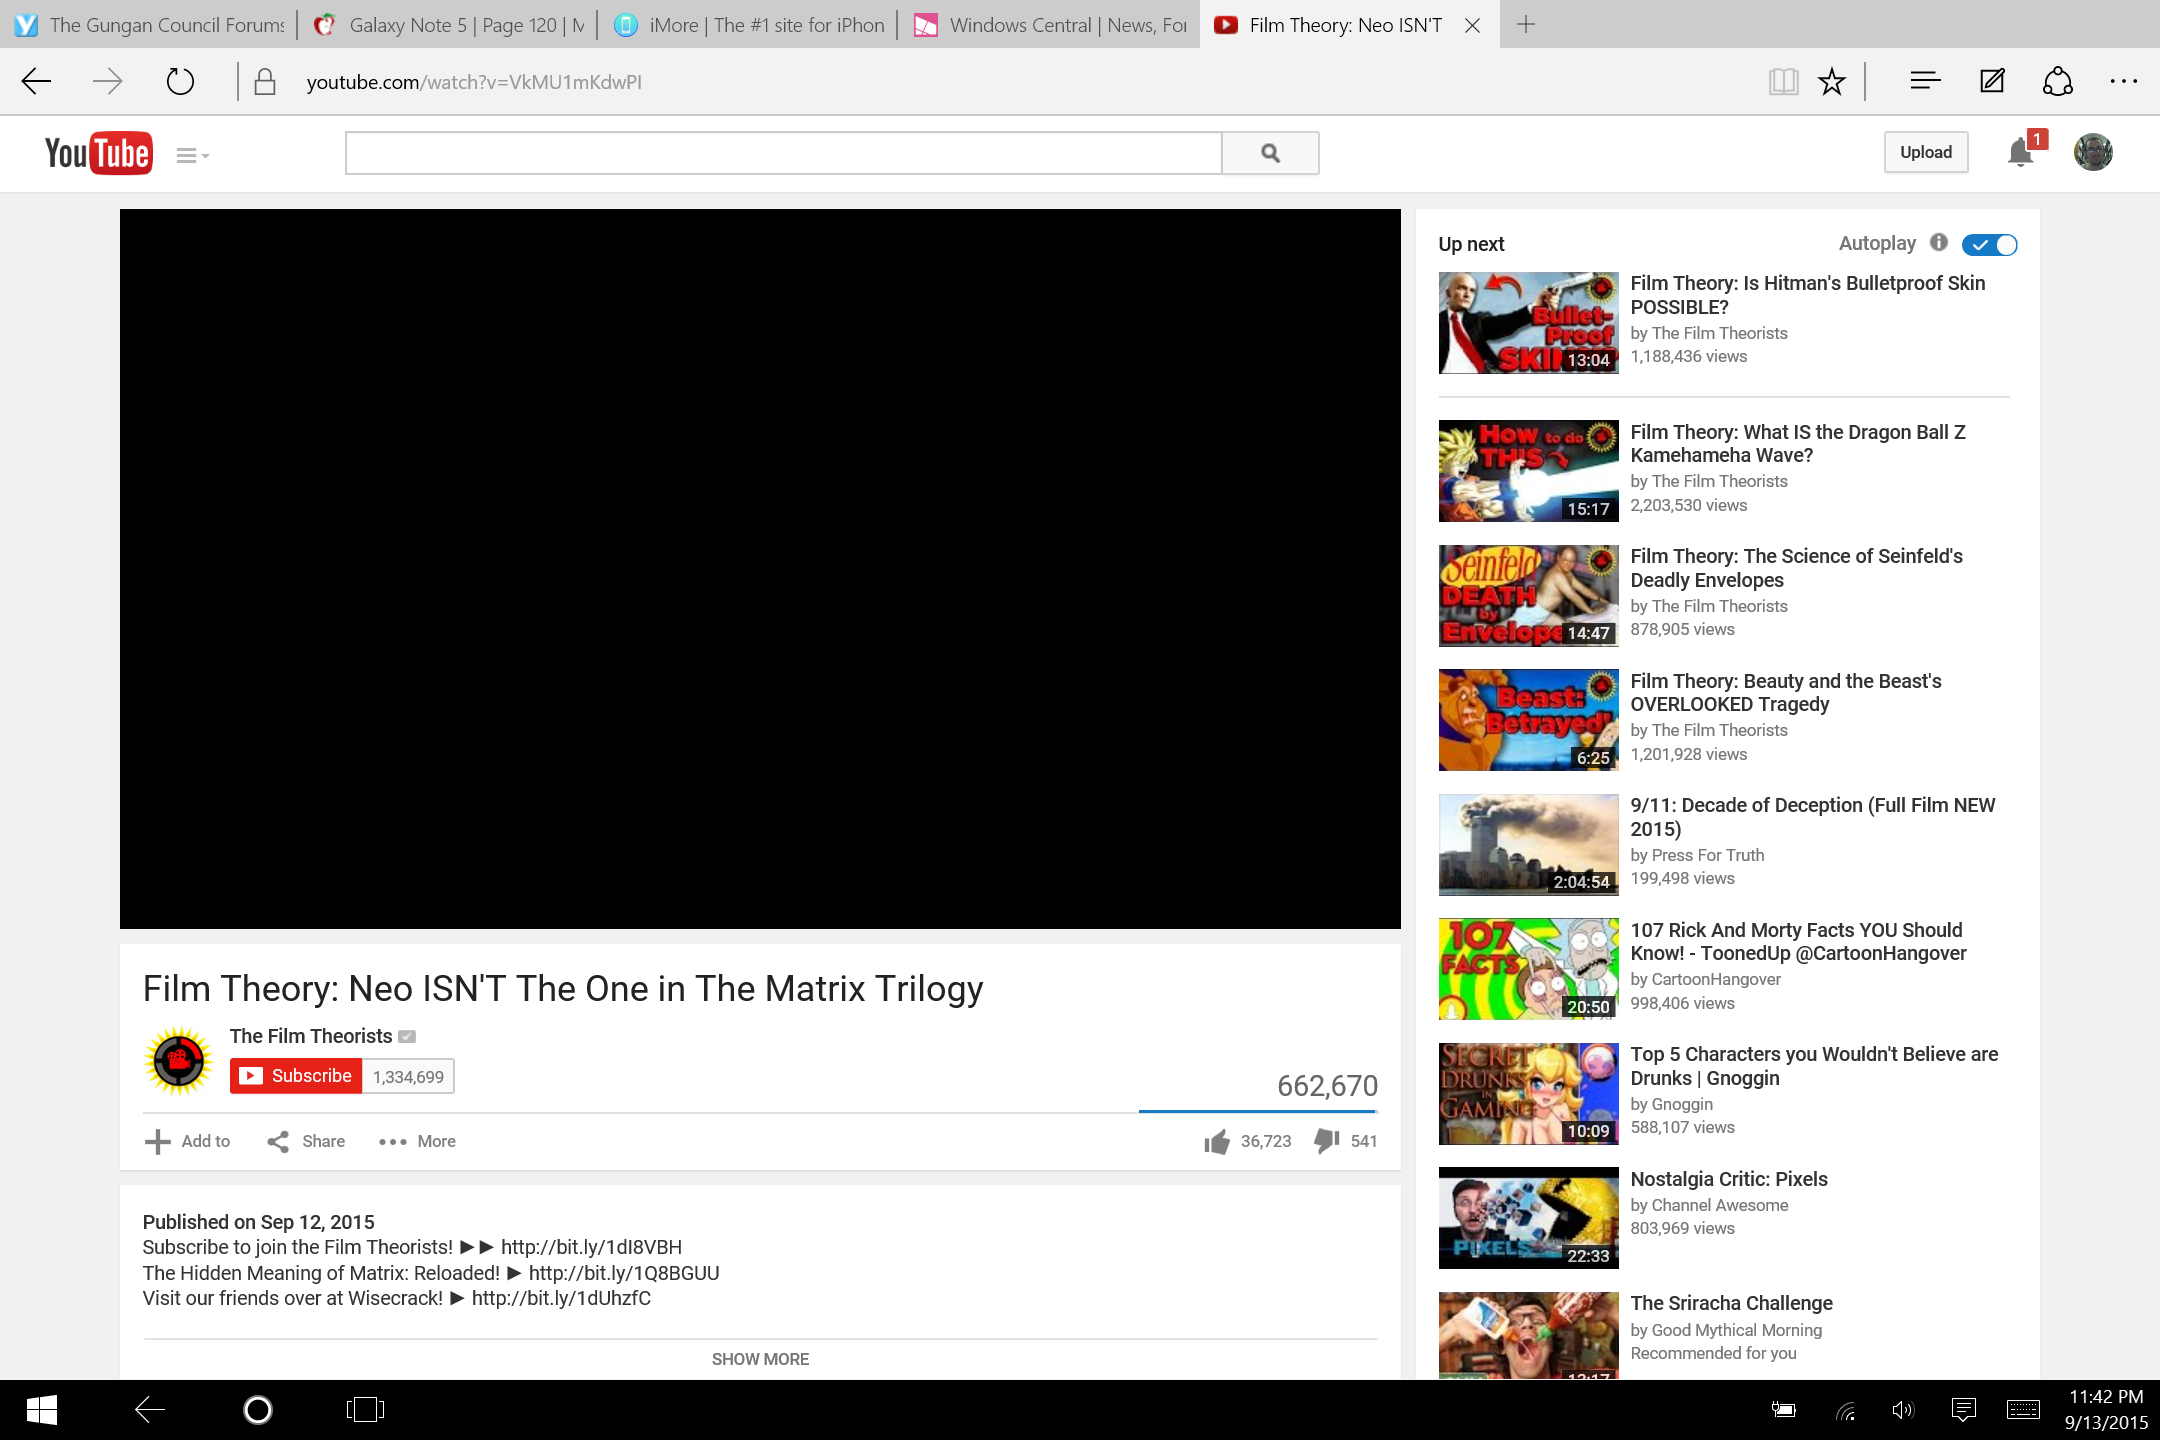This screenshot has height=1440, width=2160.
Task: Click the YouTube search magnifier button
Action: [x=1270, y=153]
